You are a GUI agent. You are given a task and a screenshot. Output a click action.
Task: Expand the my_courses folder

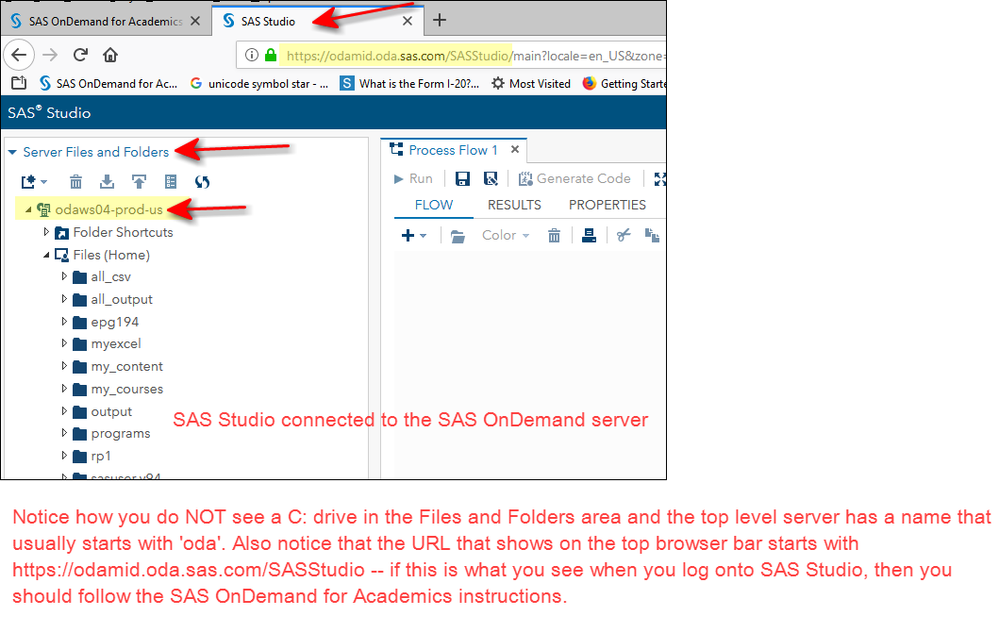[x=64, y=388]
